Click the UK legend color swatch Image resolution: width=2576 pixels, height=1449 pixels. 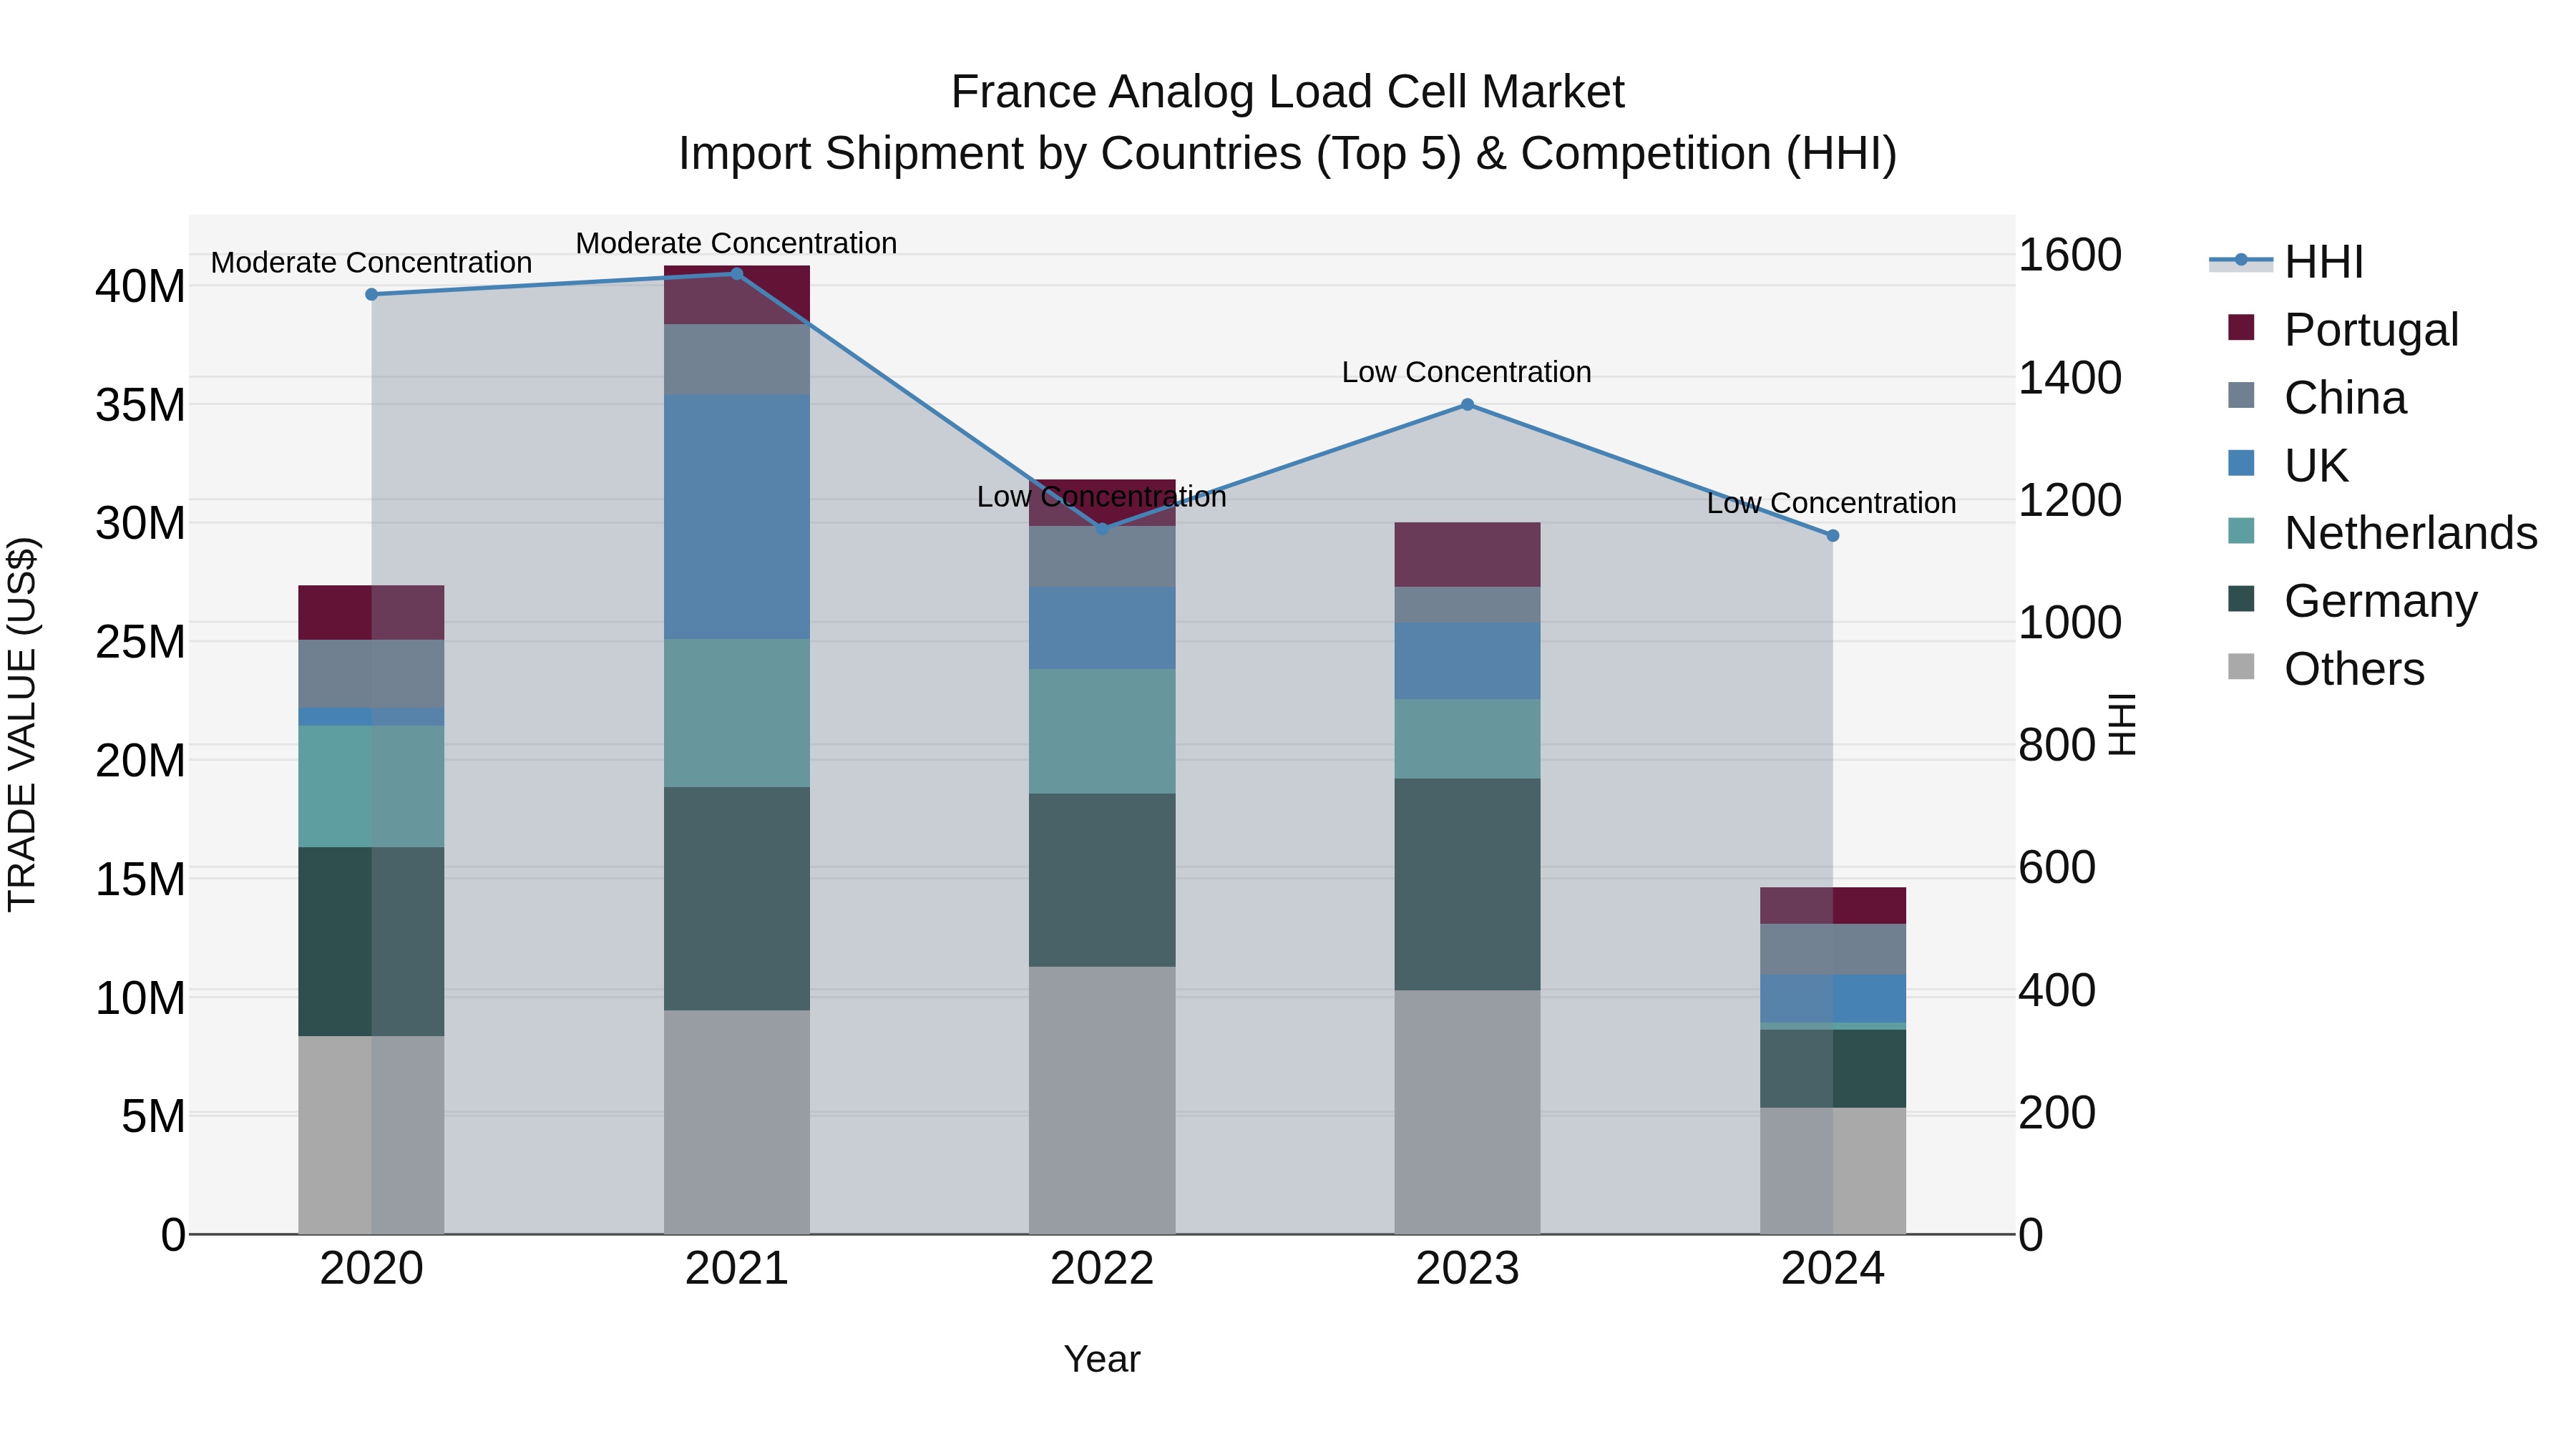[2241, 464]
